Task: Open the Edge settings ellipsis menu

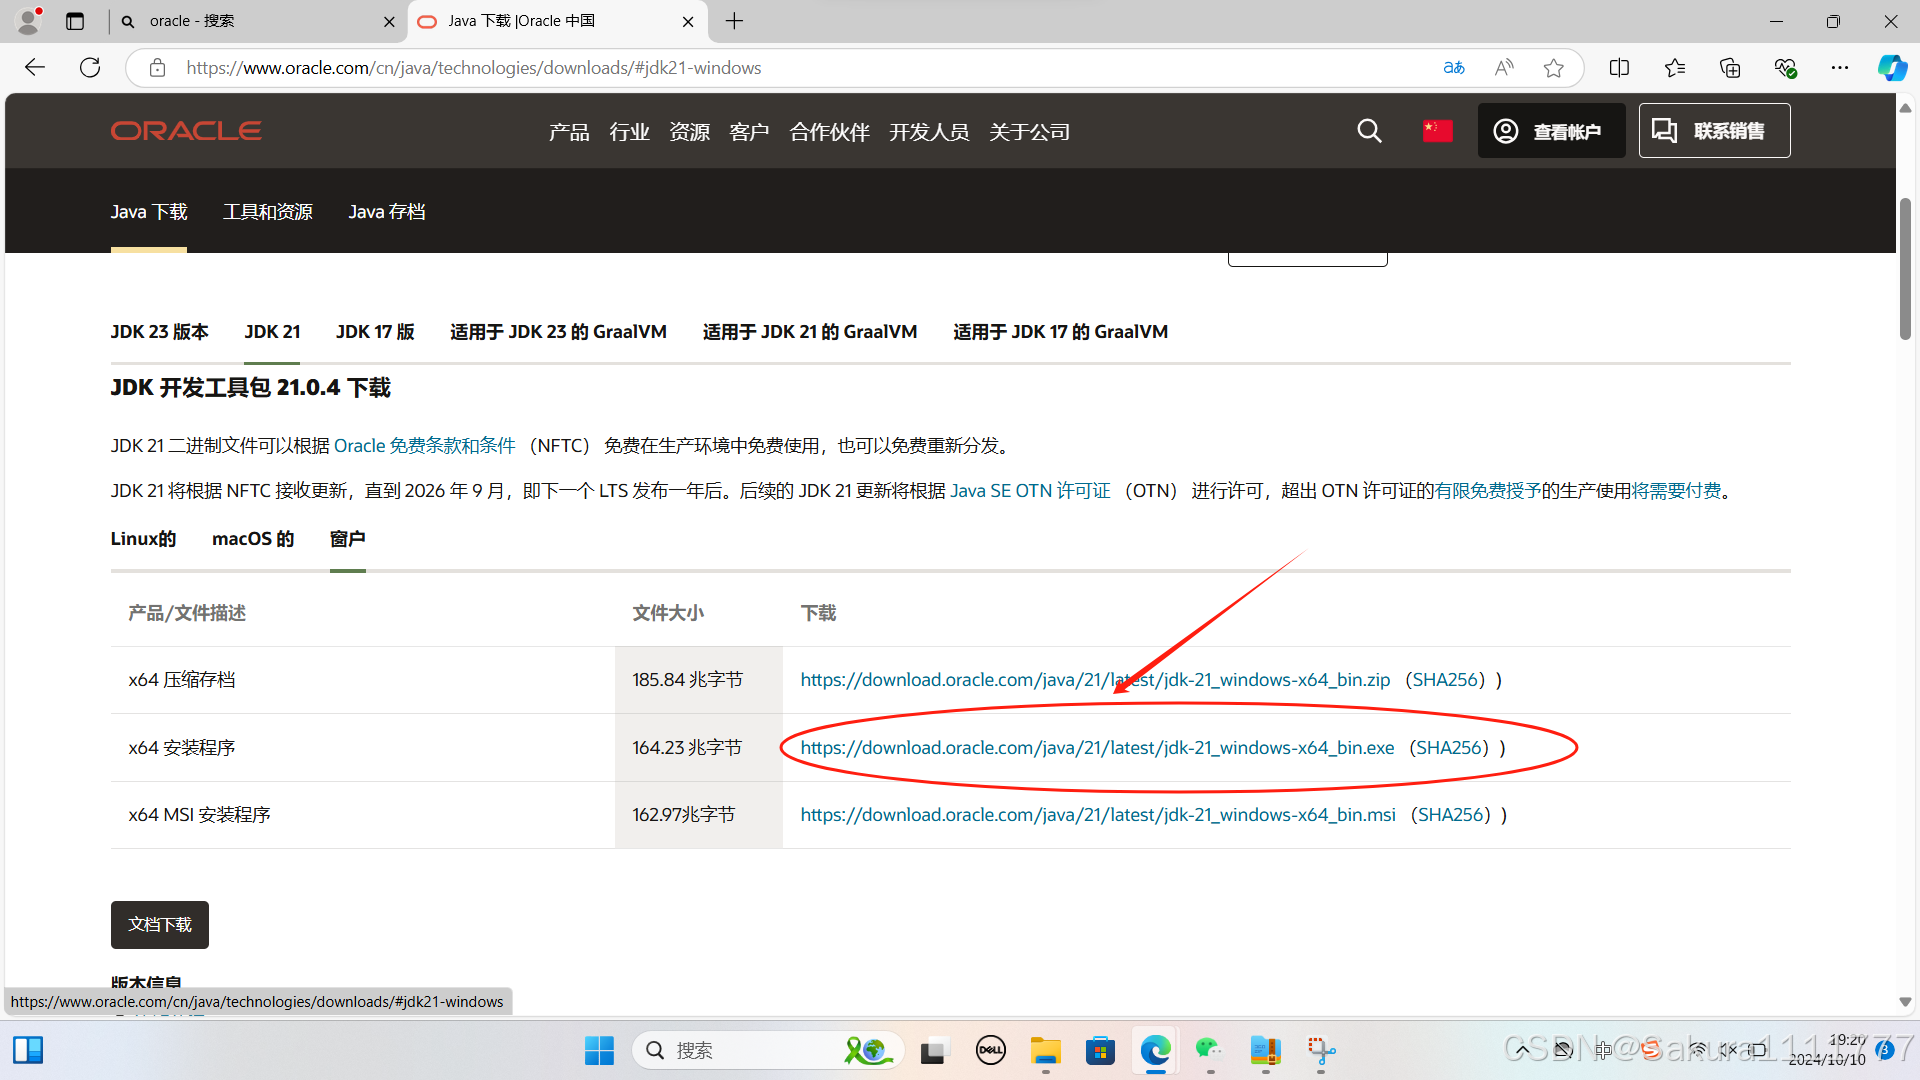Action: [1841, 67]
